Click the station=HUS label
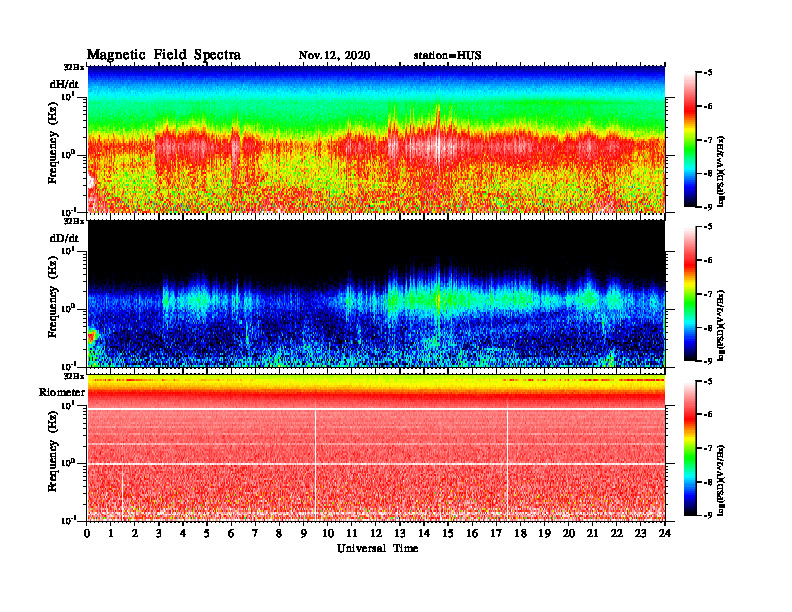Viewport: 792px width, 612px height. (447, 56)
